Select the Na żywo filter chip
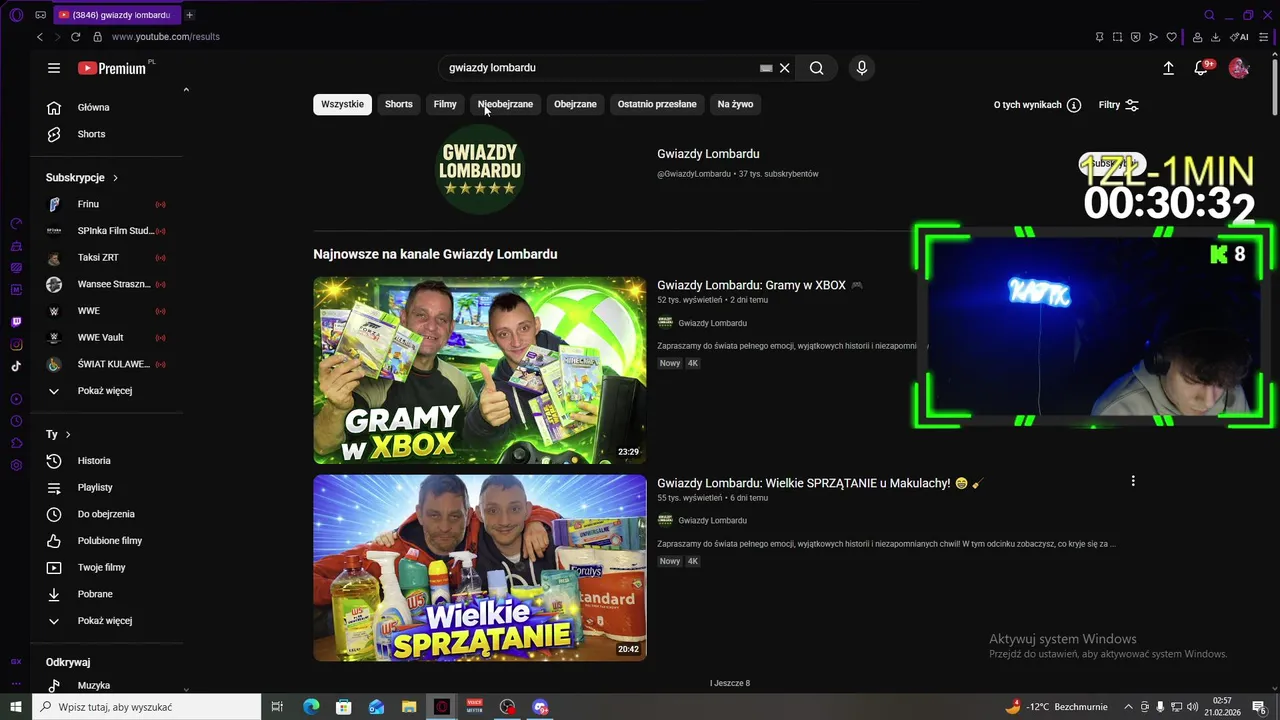This screenshot has height=720, width=1280. pos(735,104)
